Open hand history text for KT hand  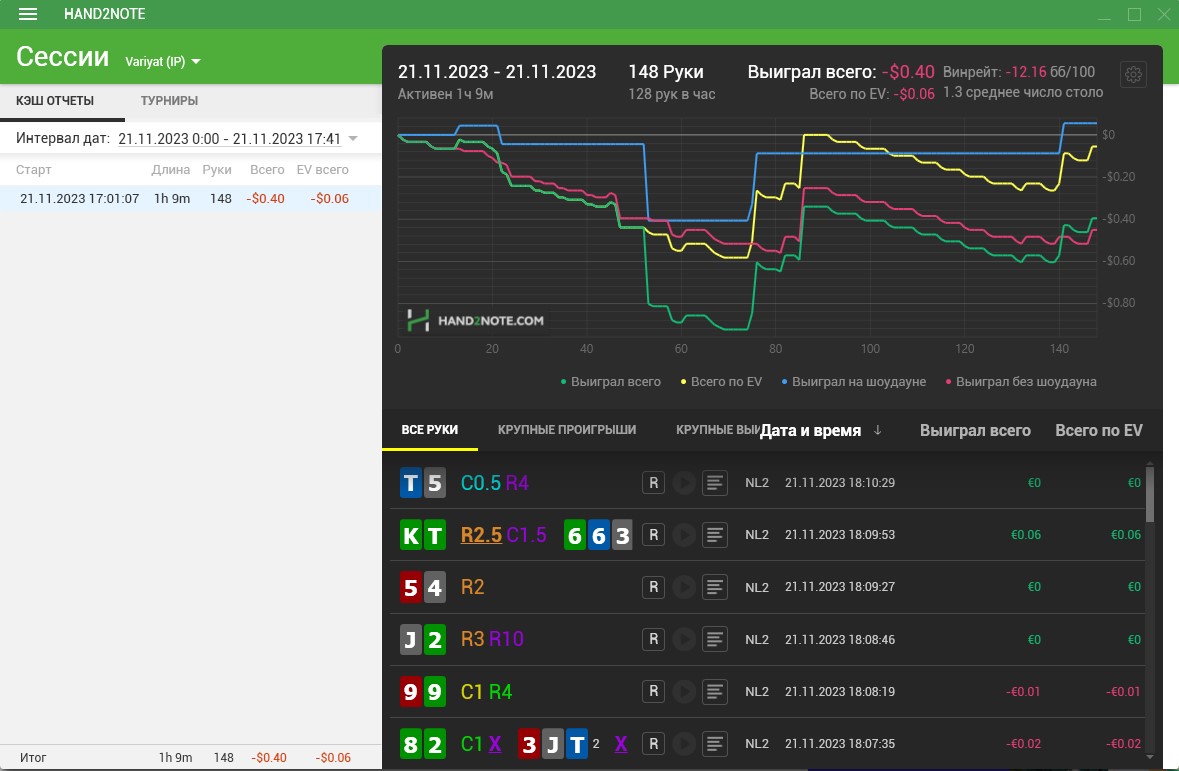714,535
